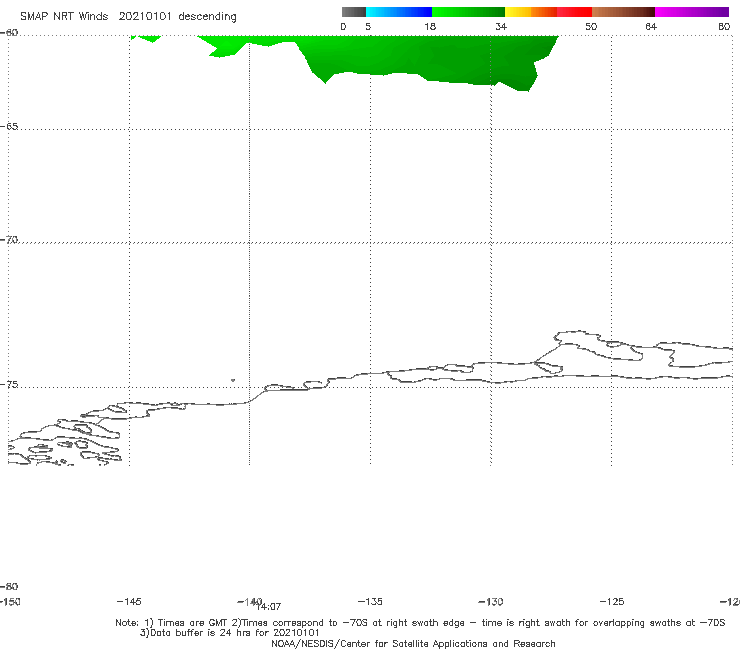Click the color scale label '18'
The height and width of the screenshot is (650, 740).
tap(430, 27)
